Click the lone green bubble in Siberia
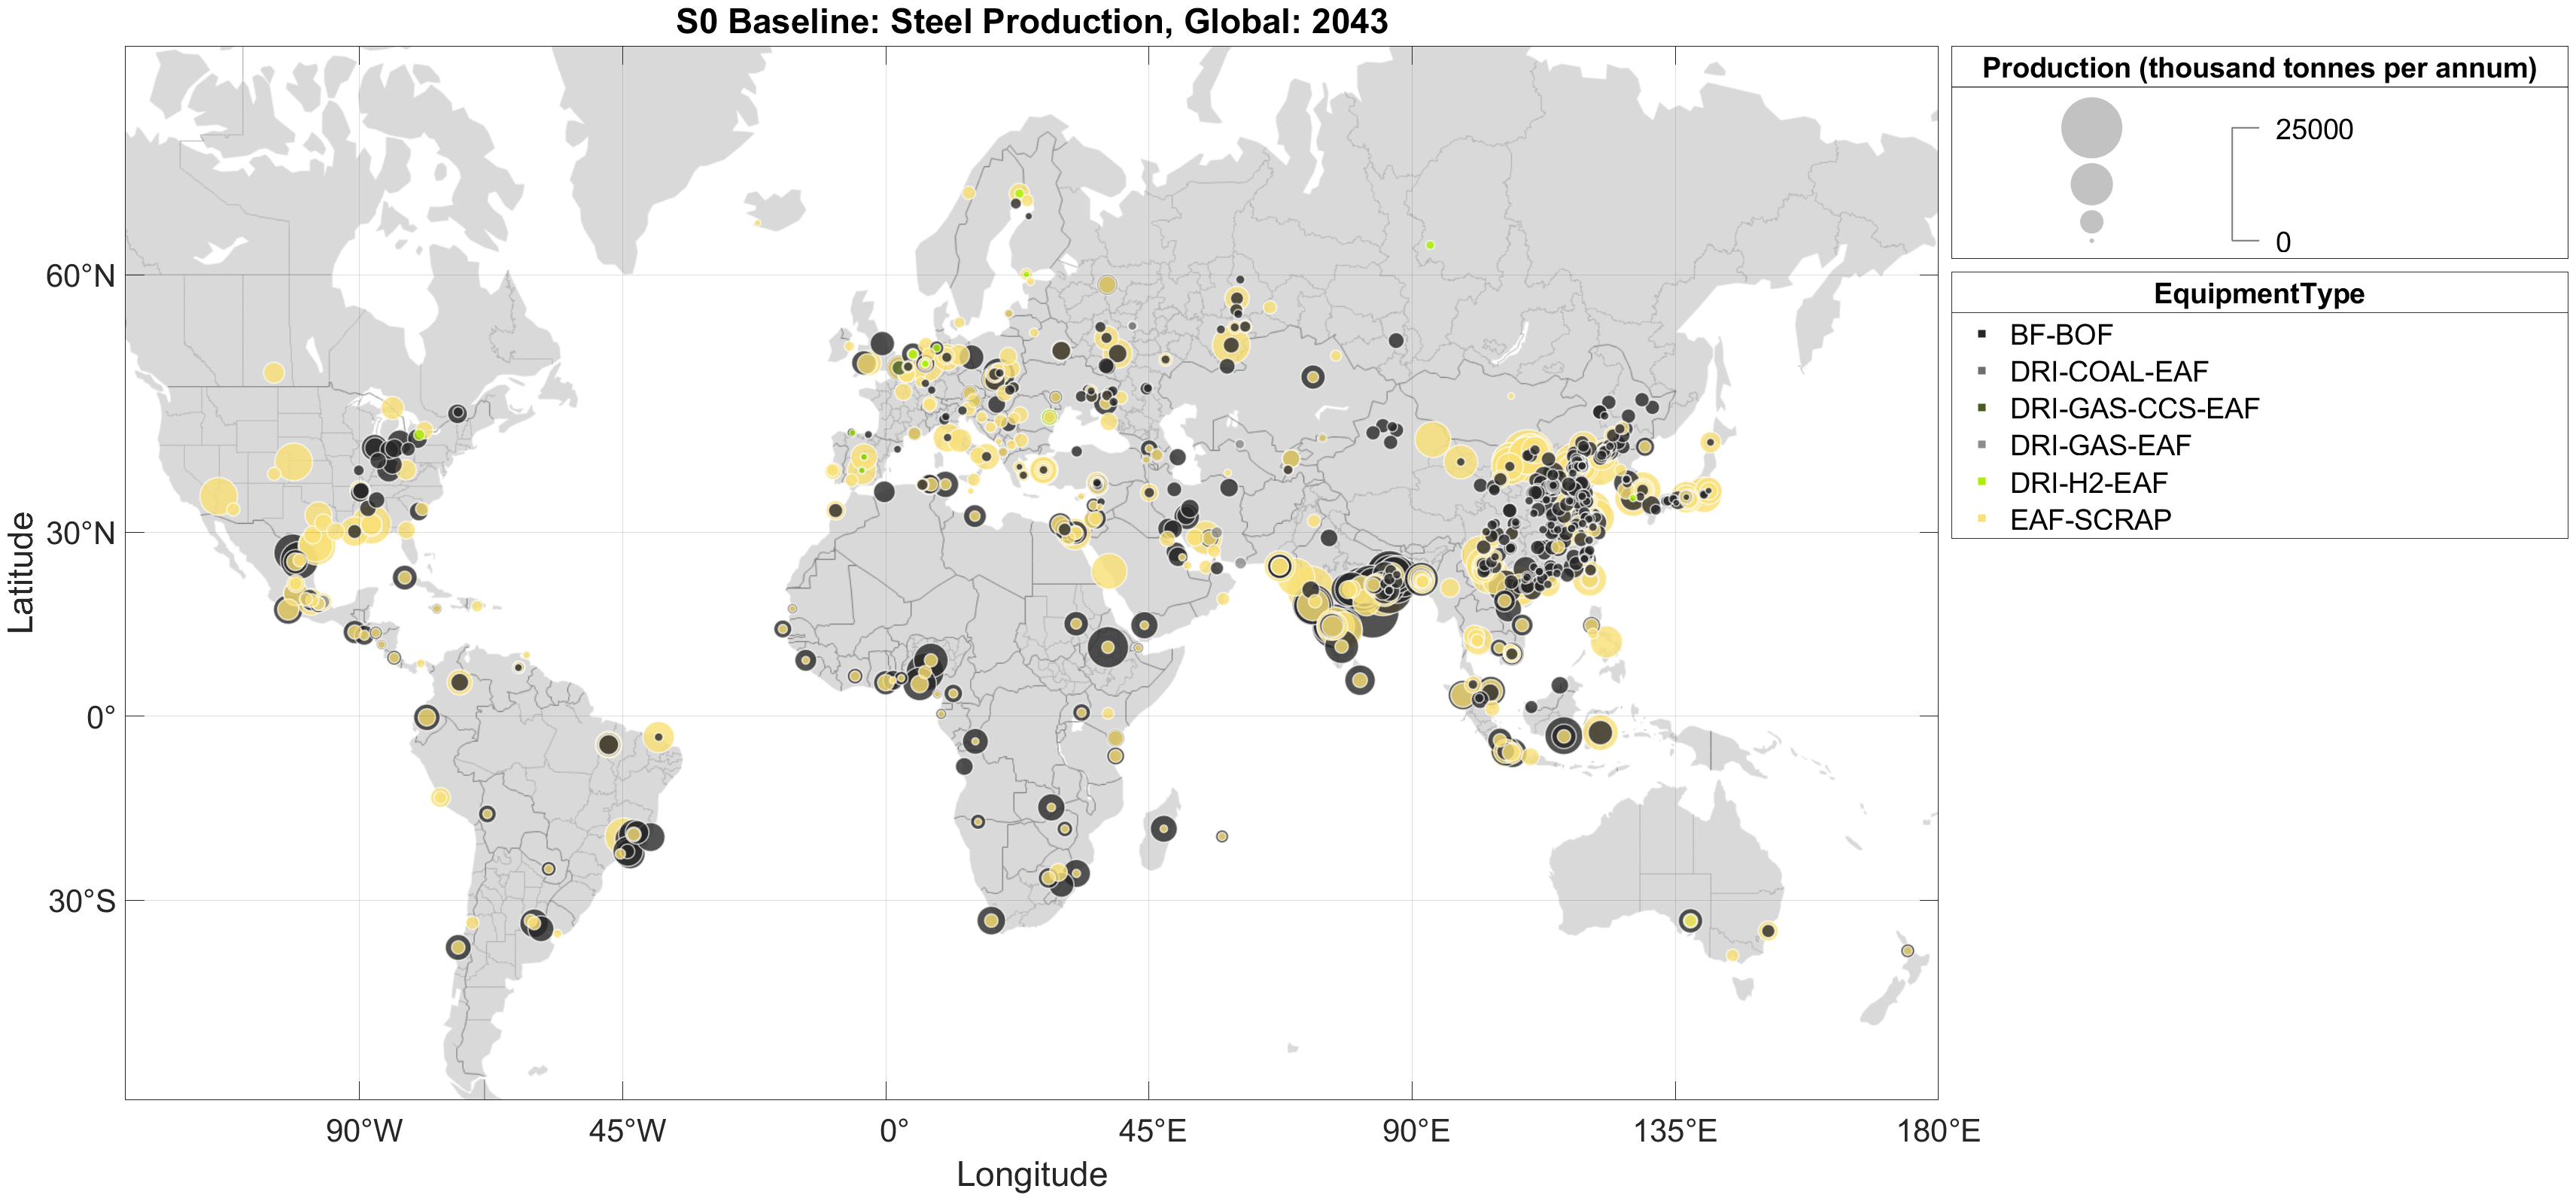The image size is (2576, 1201). coord(1430,245)
